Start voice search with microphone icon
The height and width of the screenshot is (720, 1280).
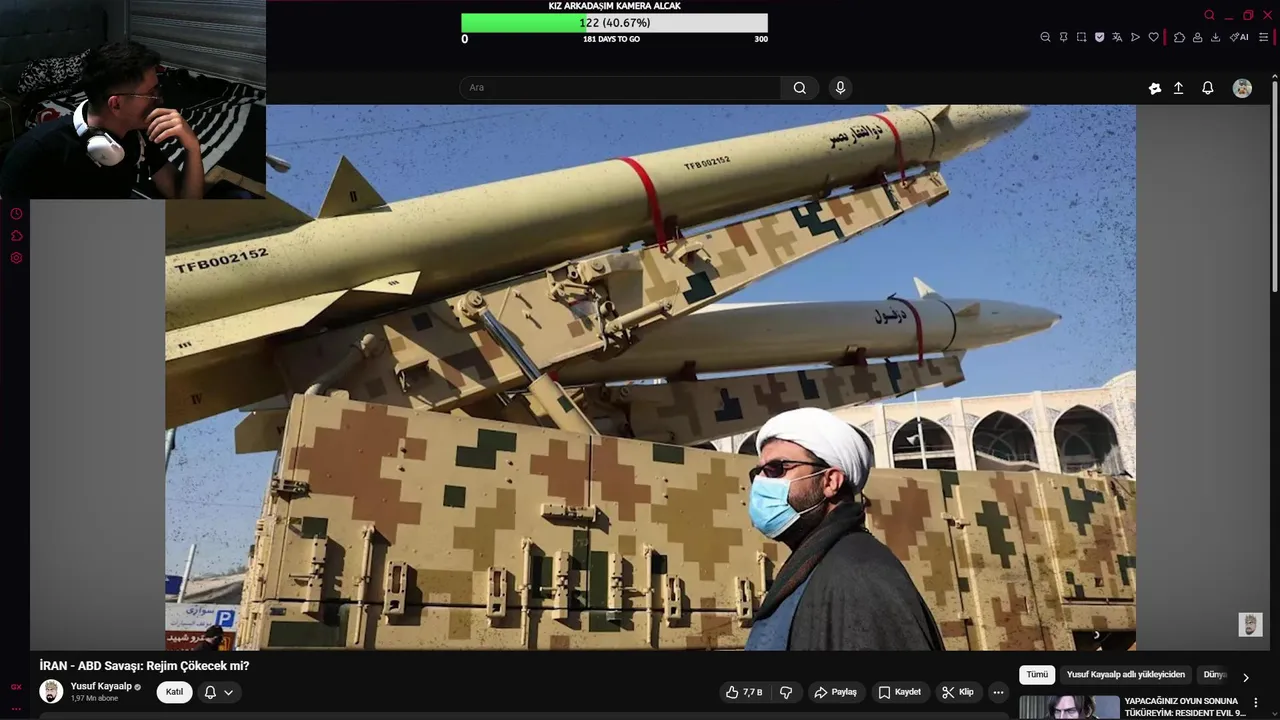tap(840, 88)
